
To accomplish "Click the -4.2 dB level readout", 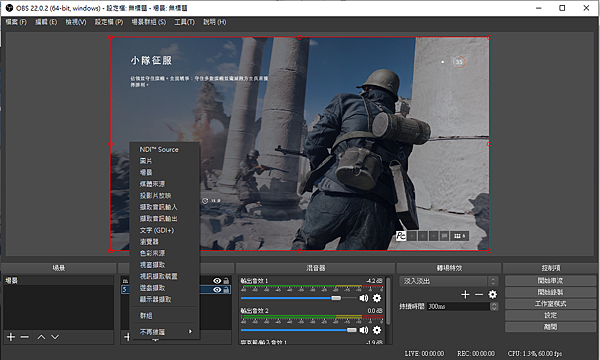I will pyautogui.click(x=374, y=281).
